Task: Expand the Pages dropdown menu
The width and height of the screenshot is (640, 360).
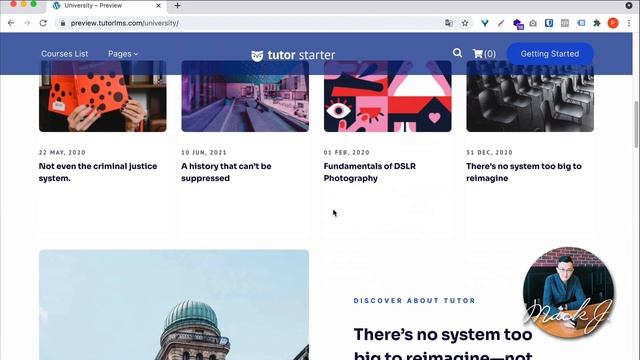Action: point(123,53)
